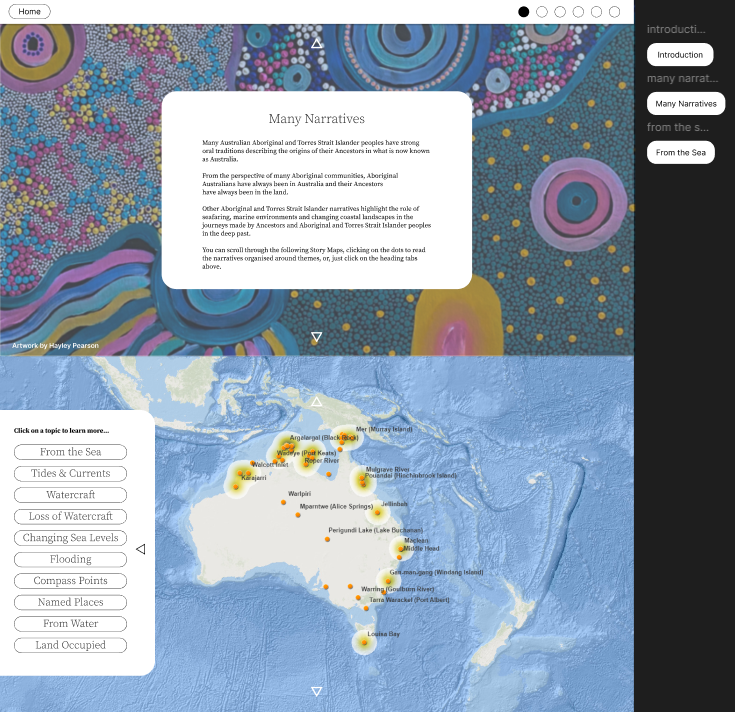Select the first filled page indicator dot
735x712 pixels.
click(524, 12)
